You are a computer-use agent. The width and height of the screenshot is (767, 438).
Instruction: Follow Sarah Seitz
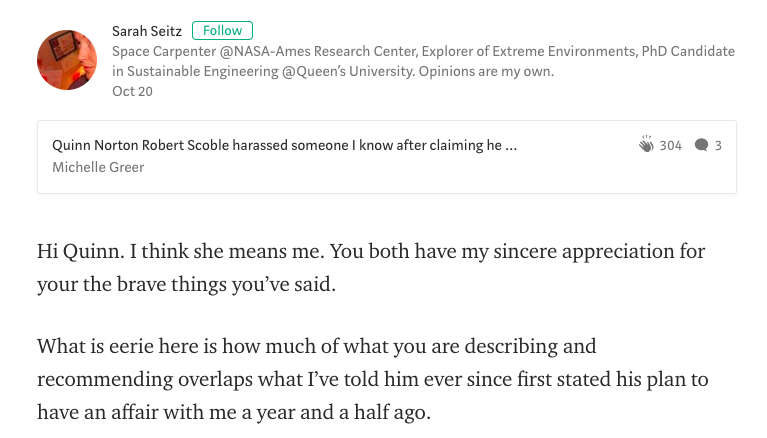[222, 30]
